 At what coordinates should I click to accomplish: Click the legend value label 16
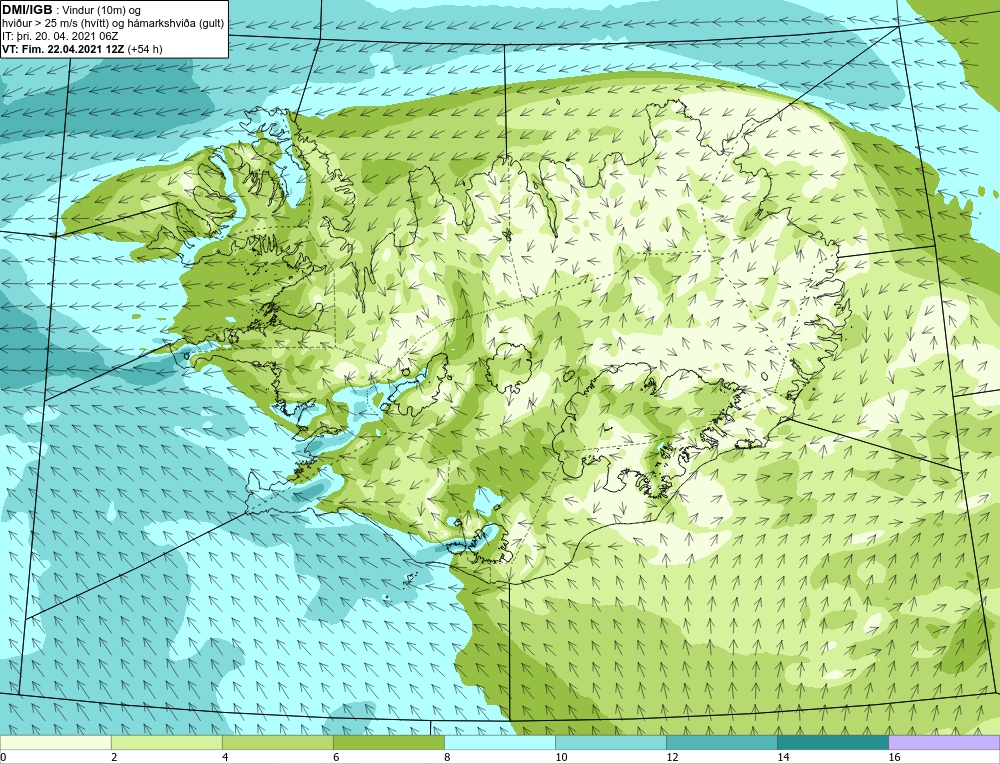(x=894, y=757)
